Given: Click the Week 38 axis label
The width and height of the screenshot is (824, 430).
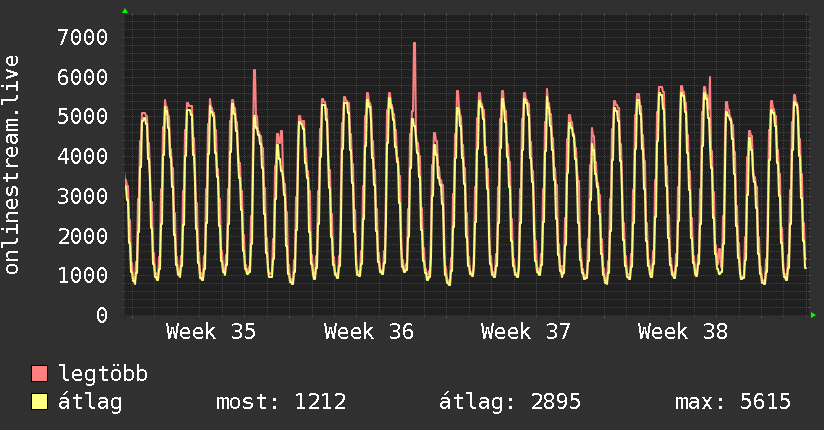Looking at the screenshot, I should pos(683,332).
